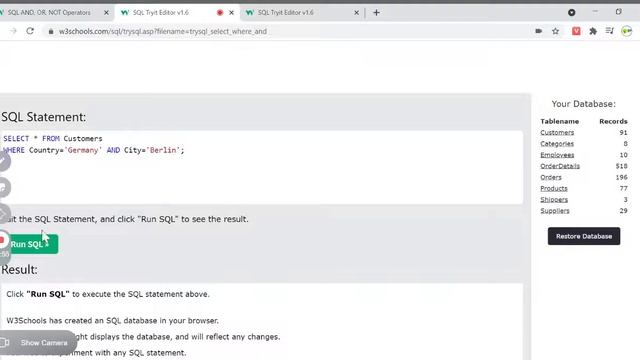Screen dimensions: 640x360
Task: Open the browser profile avatar
Action: pos(627,31)
